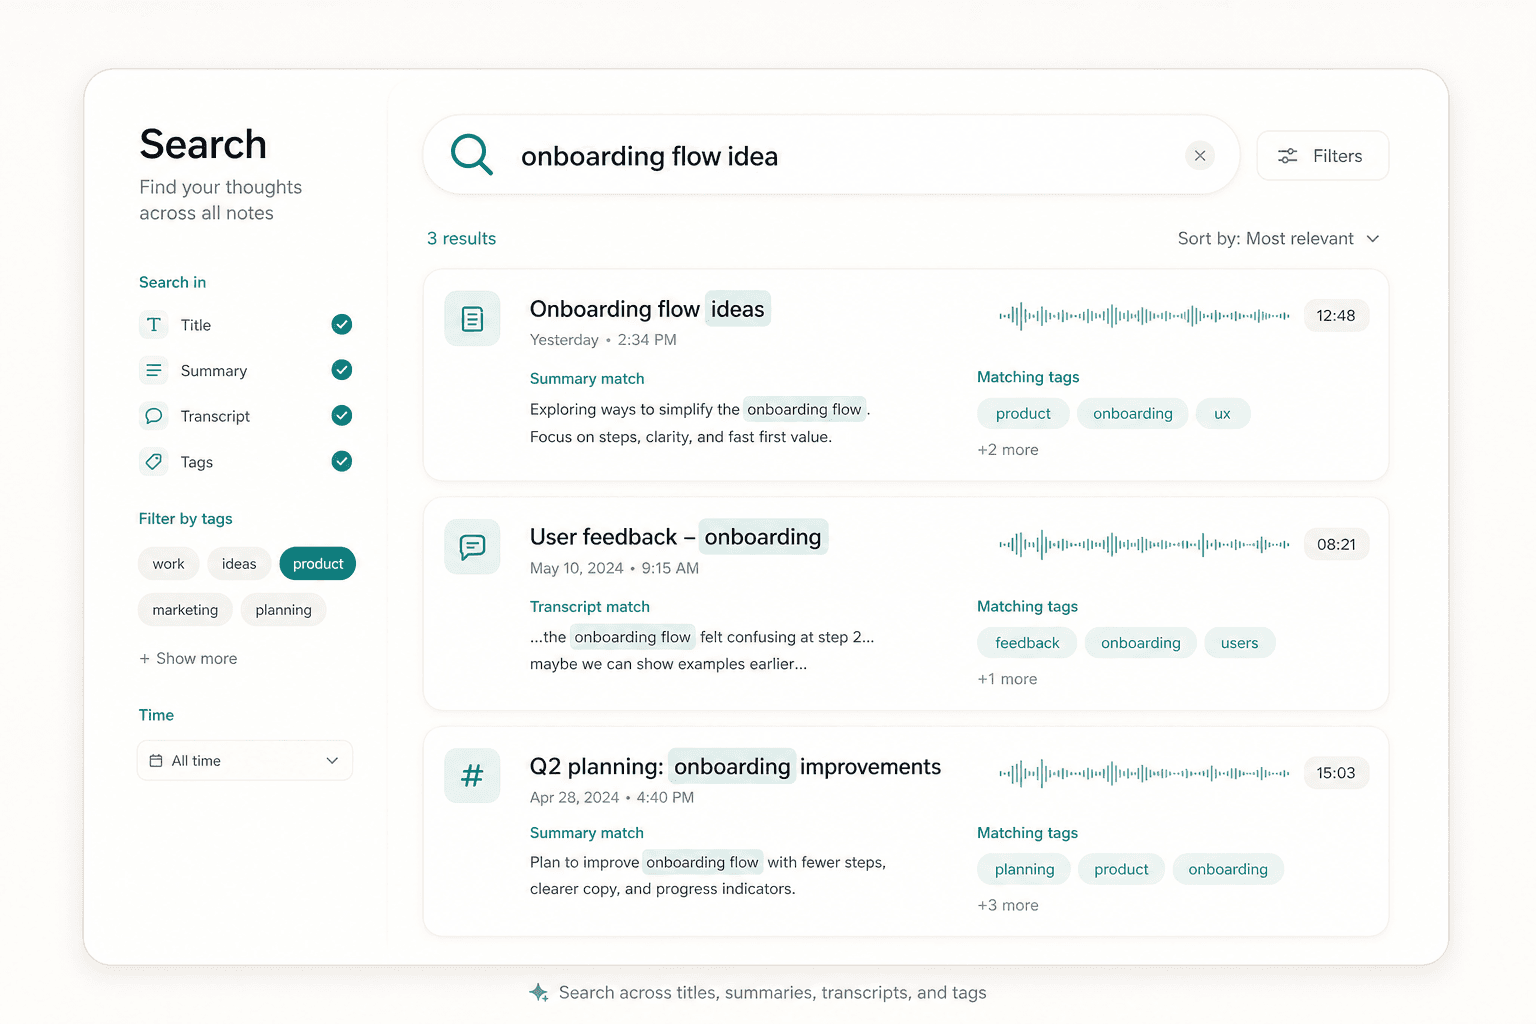Screen dimensions: 1536x1024
Task: Click the 12:48 duration badge
Action: tap(1336, 315)
